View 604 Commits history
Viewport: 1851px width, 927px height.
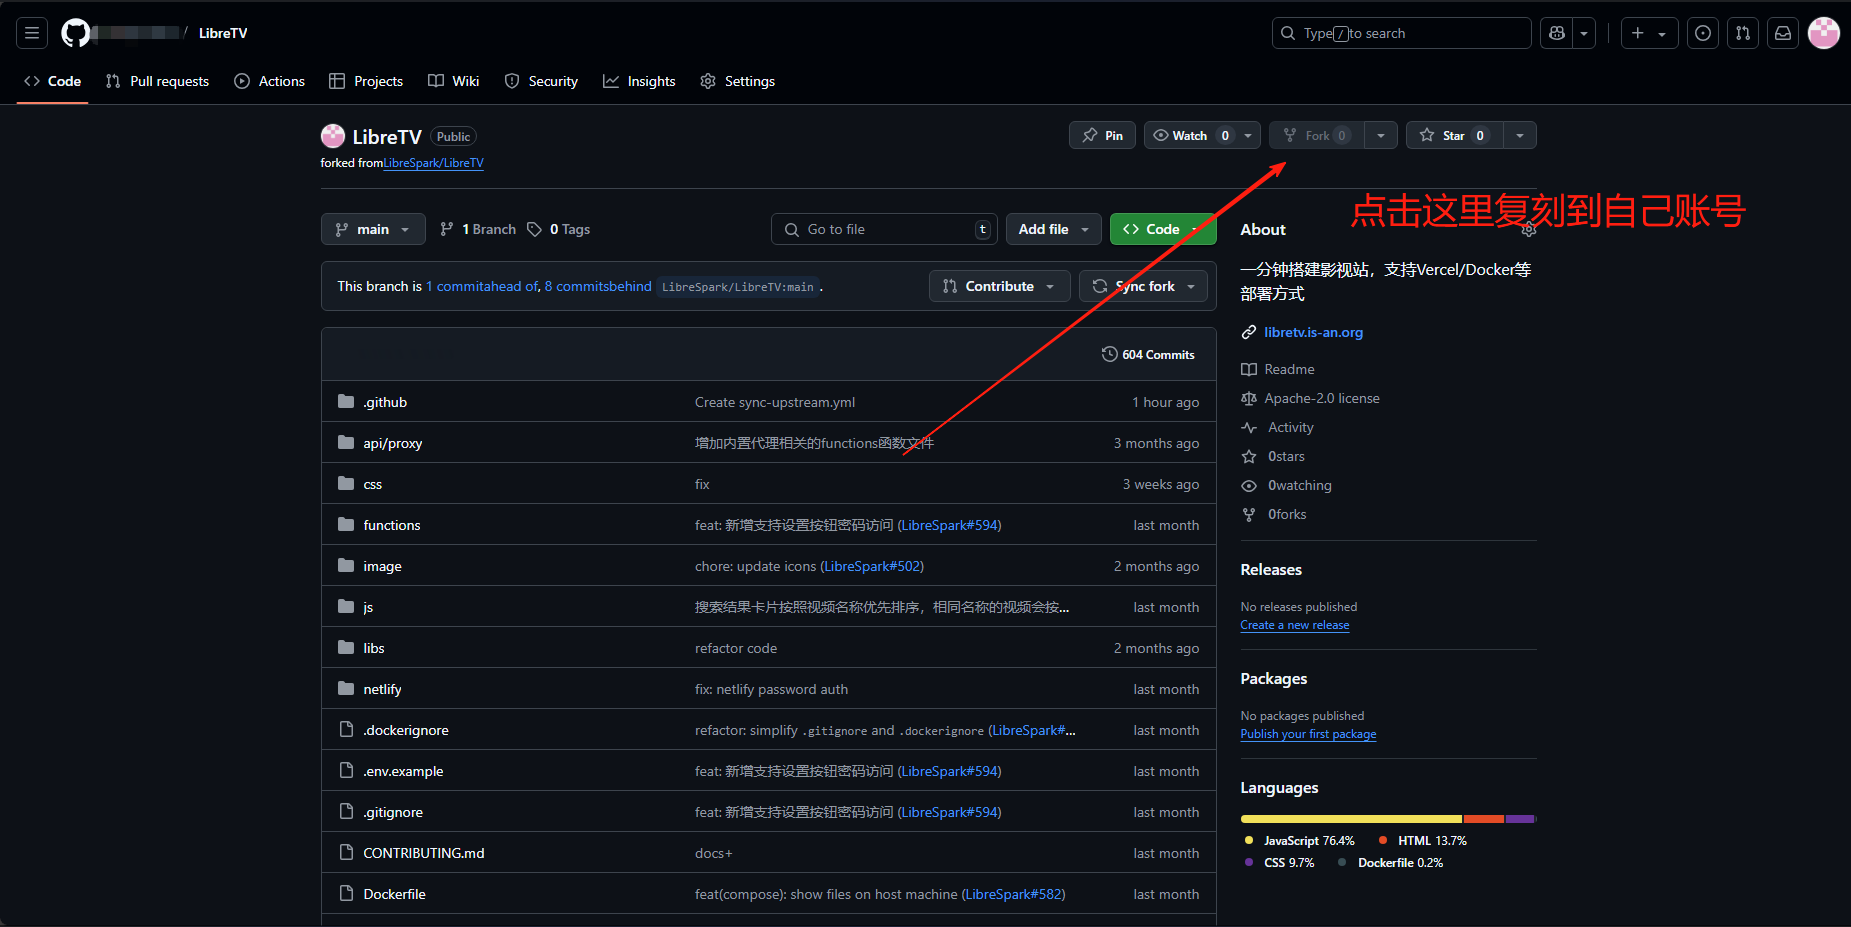click(1148, 354)
